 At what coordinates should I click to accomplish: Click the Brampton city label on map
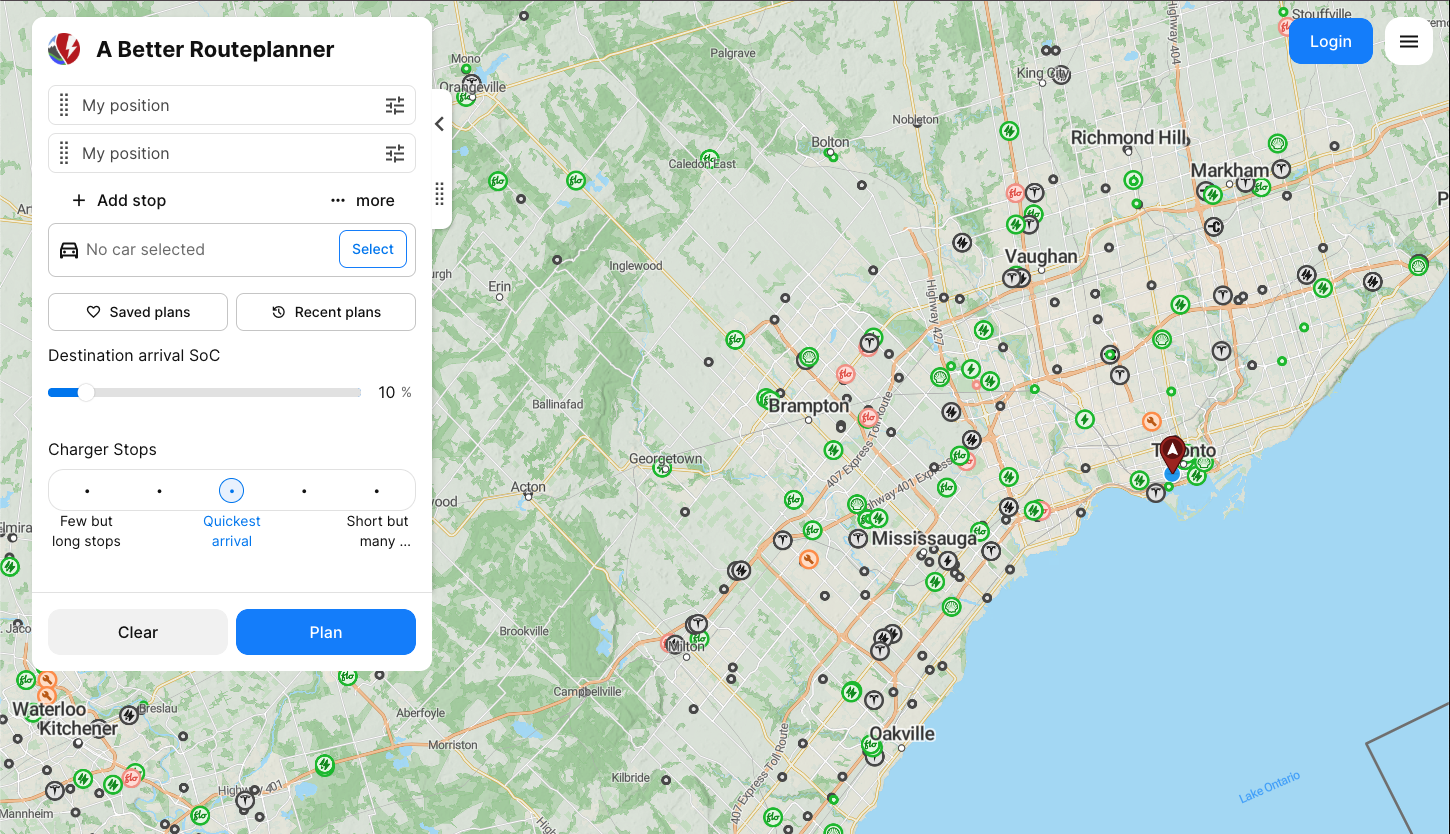click(809, 406)
